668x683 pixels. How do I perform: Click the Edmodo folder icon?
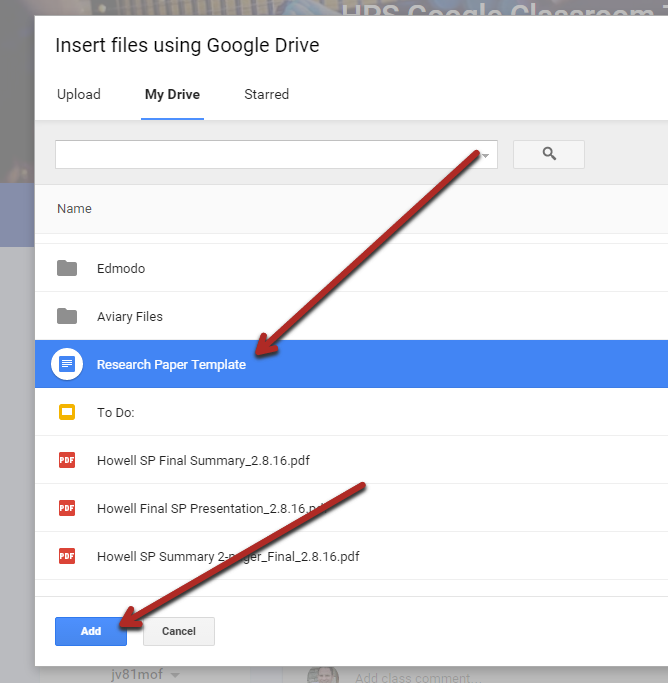click(x=67, y=268)
